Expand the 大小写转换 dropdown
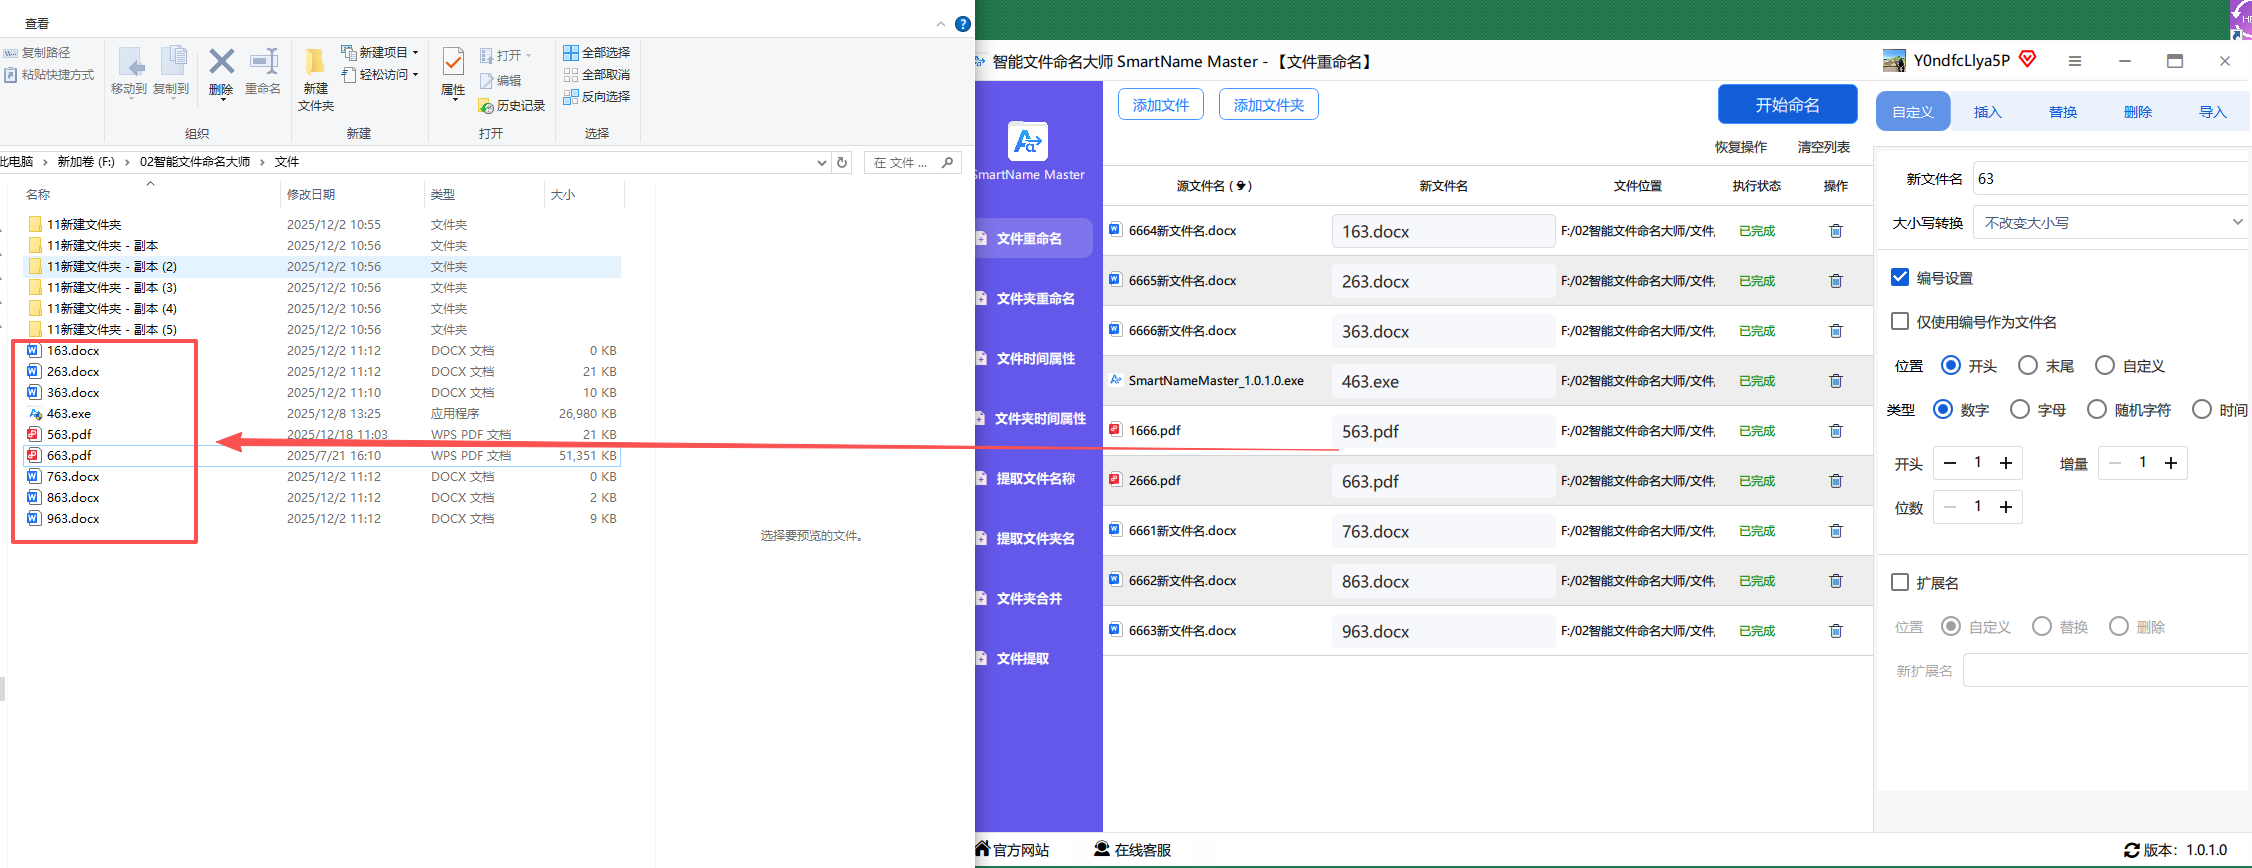Viewport: 2252px width, 868px height. click(2110, 222)
